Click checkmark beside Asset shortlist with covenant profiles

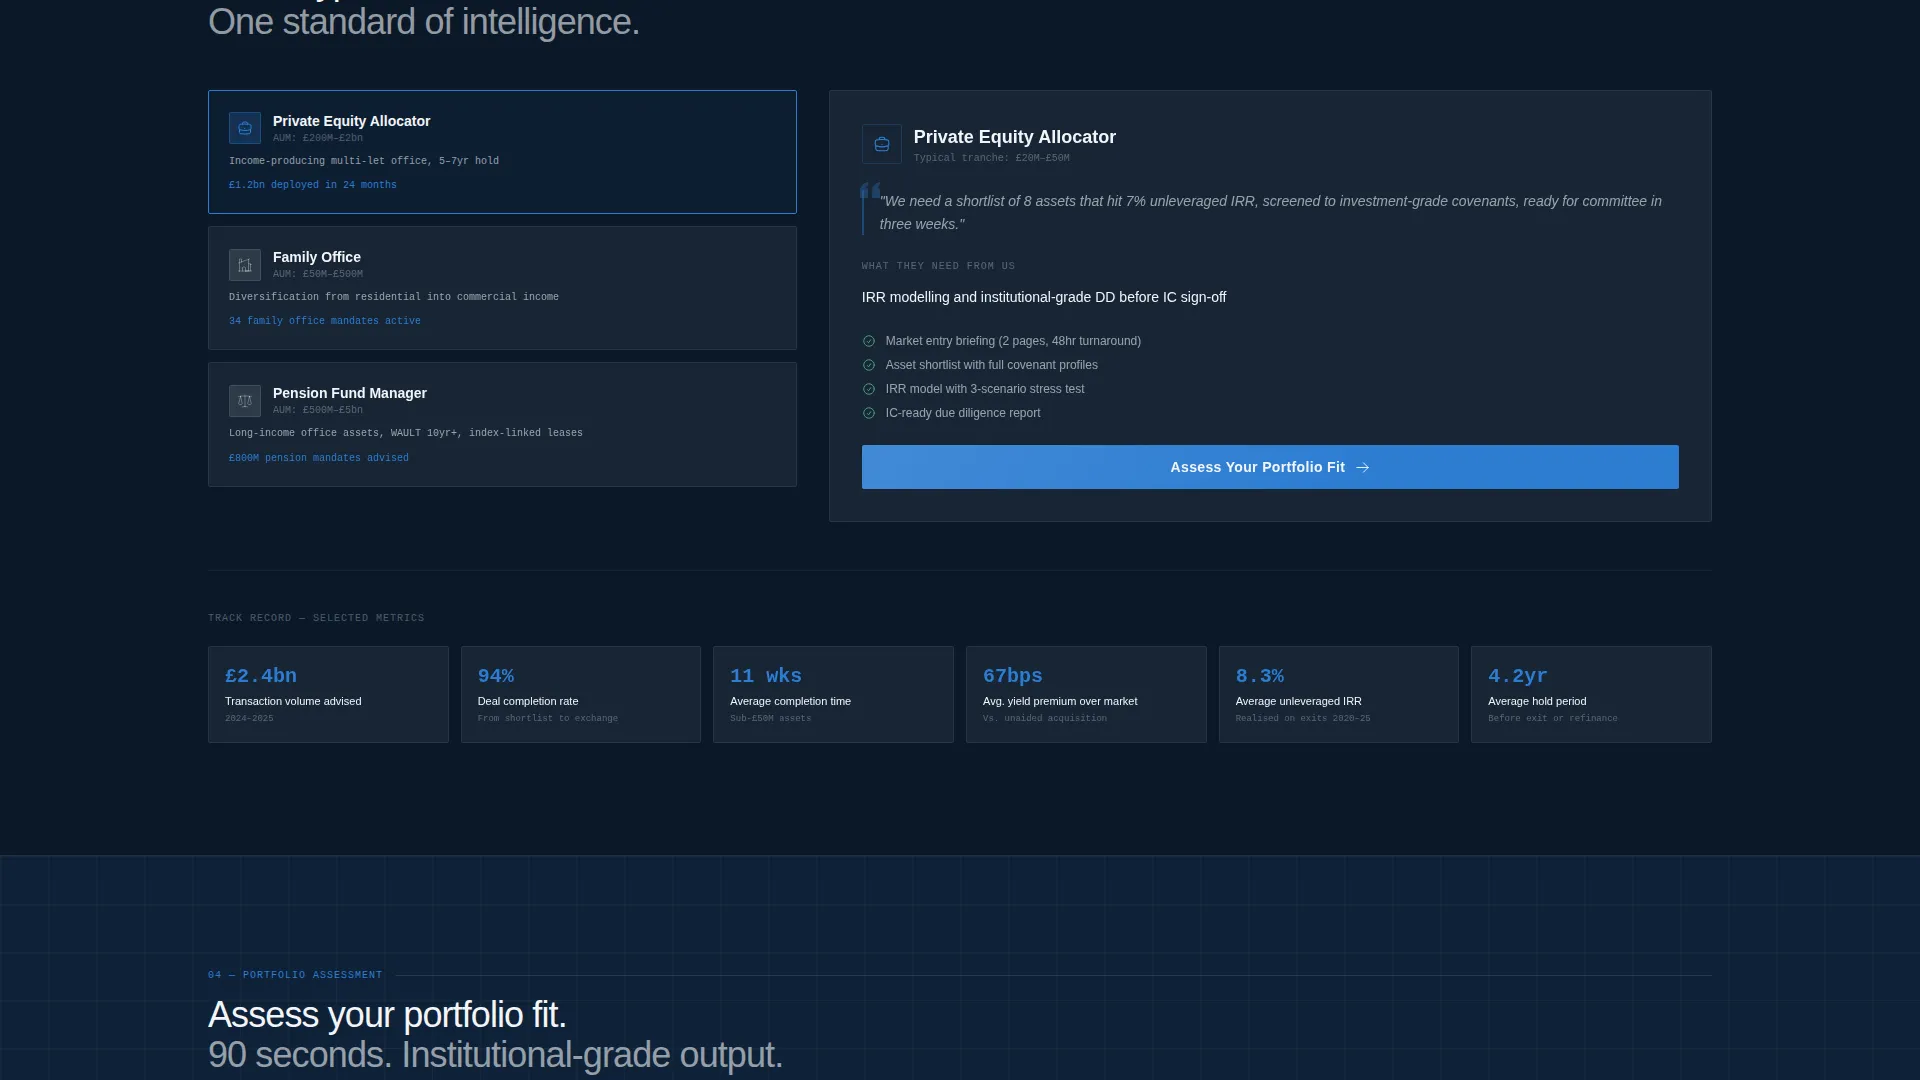click(869, 365)
